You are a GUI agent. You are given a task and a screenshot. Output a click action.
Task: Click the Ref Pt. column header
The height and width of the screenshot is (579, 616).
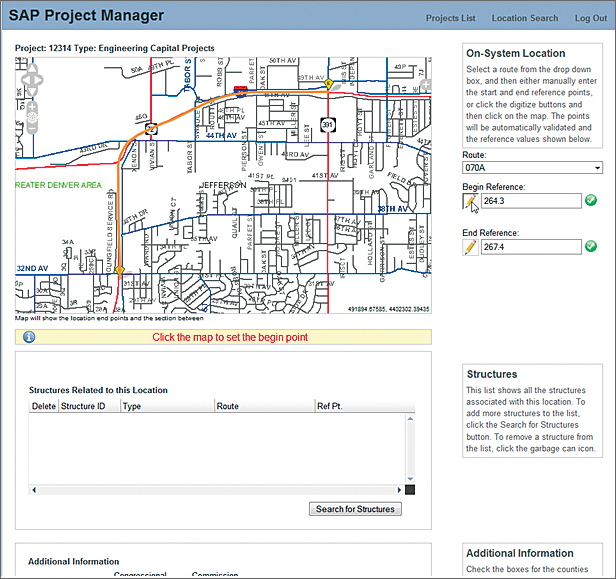pos(365,406)
